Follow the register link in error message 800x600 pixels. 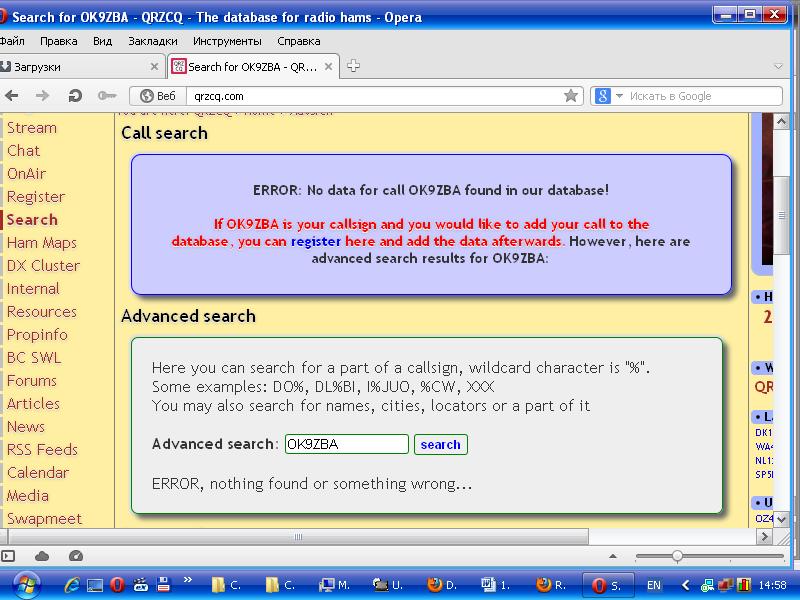coord(316,241)
